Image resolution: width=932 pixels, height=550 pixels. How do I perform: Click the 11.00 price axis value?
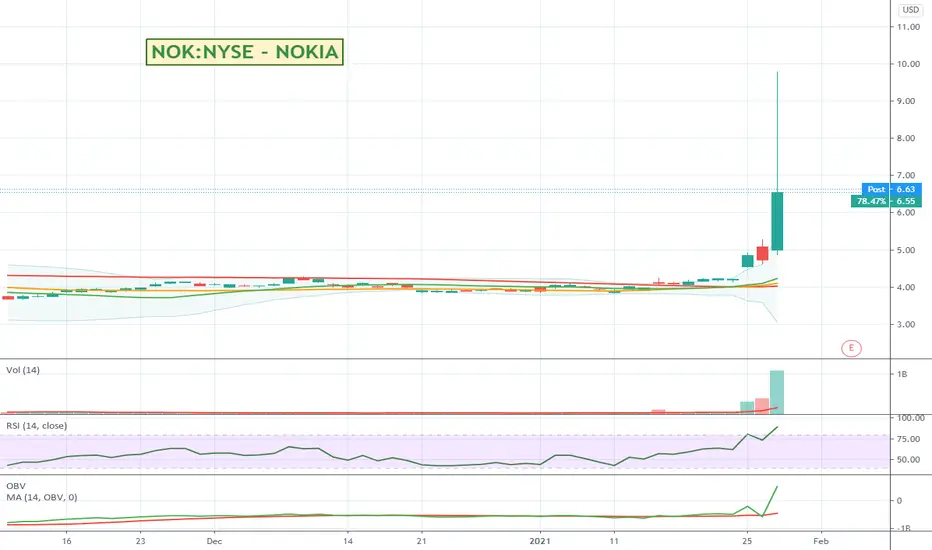[908, 27]
